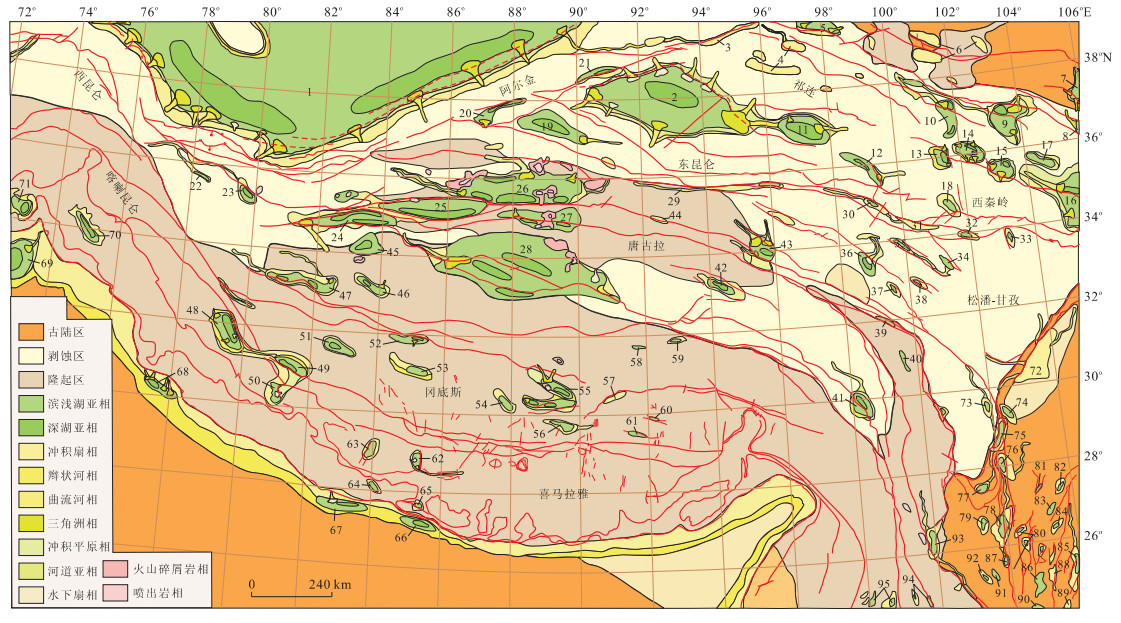Pick the 冲积扇相 legend color box
Viewport: 1121px width, 623px height.
(x=31, y=451)
